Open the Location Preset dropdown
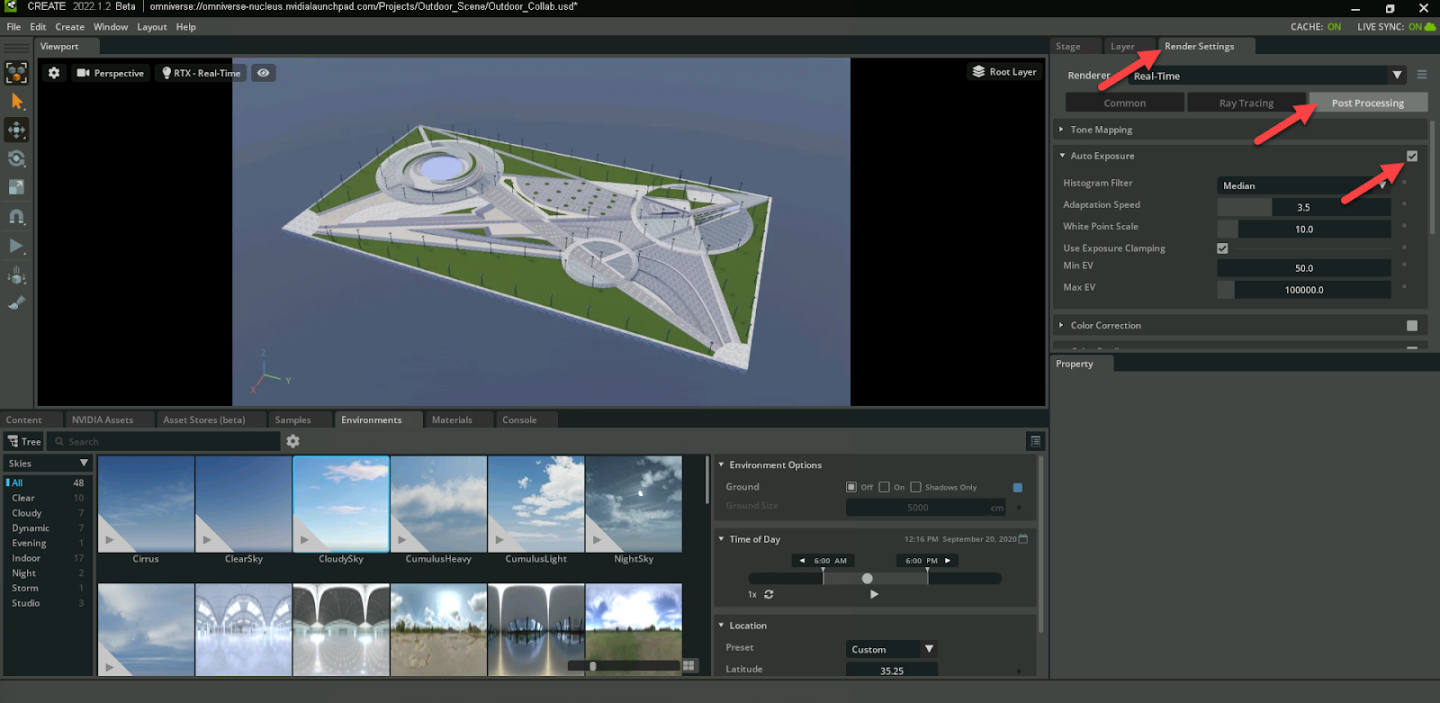This screenshot has height=703, width=1440. (891, 649)
